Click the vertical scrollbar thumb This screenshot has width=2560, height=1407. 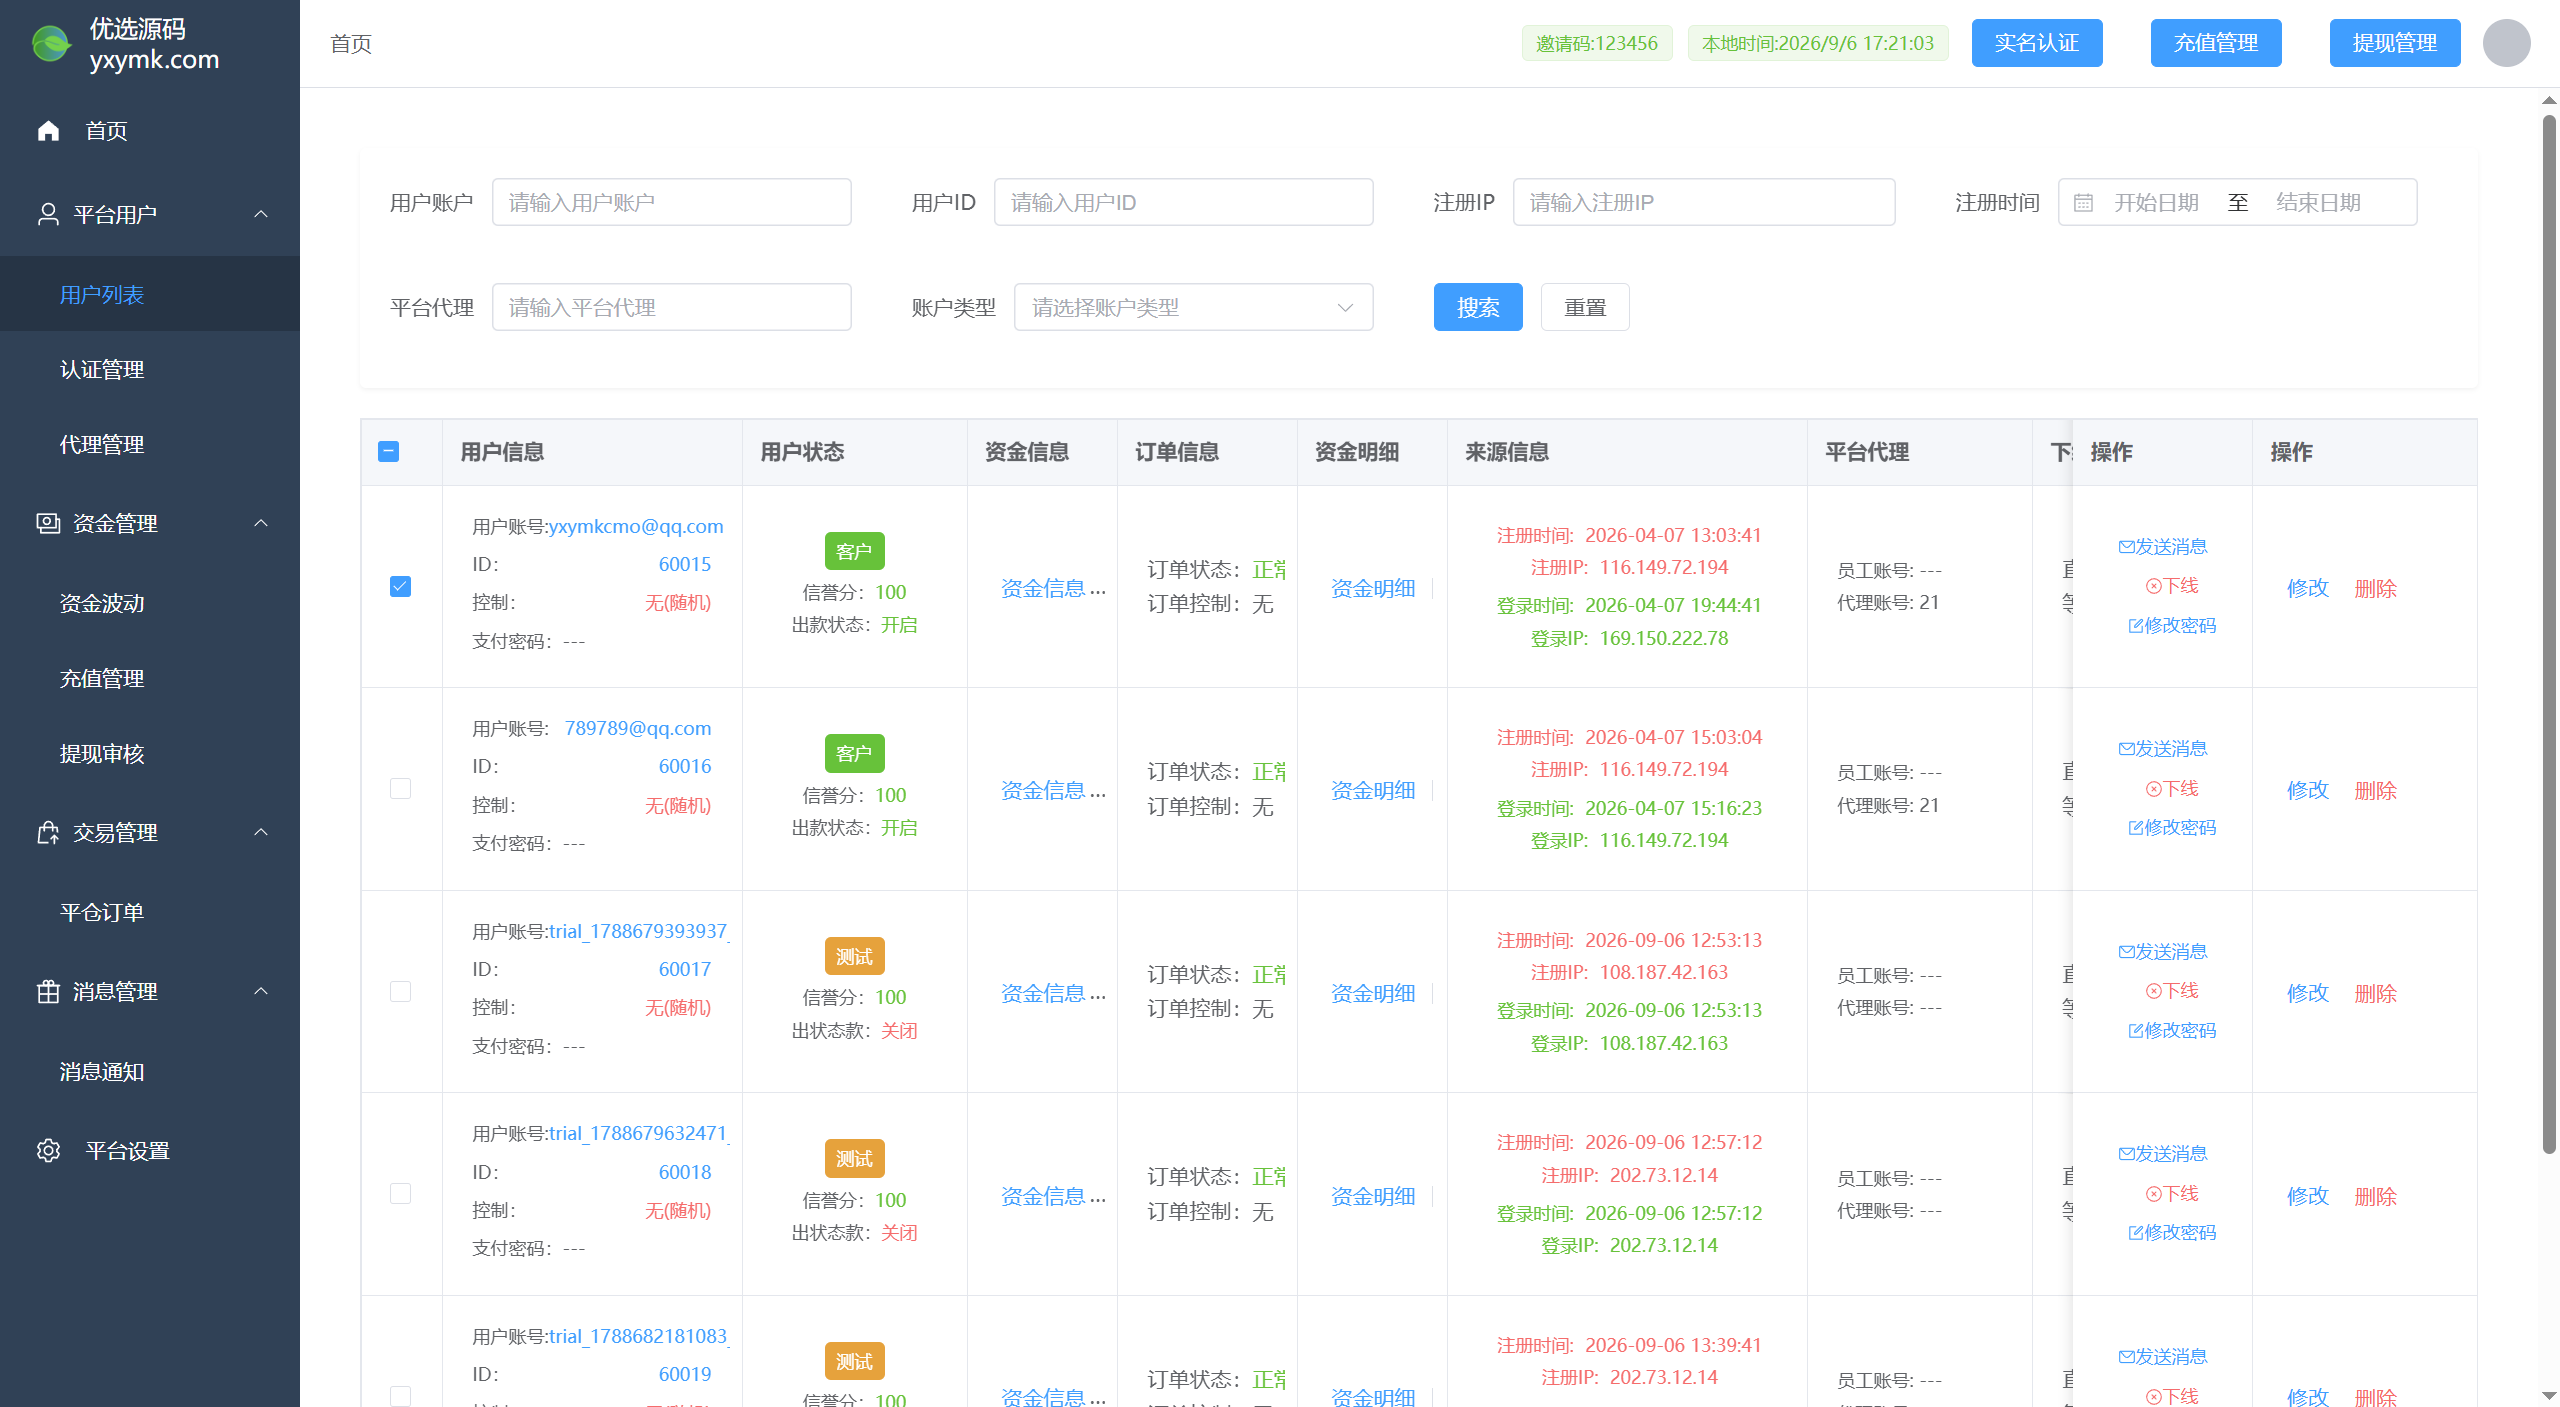(x=2550, y=634)
